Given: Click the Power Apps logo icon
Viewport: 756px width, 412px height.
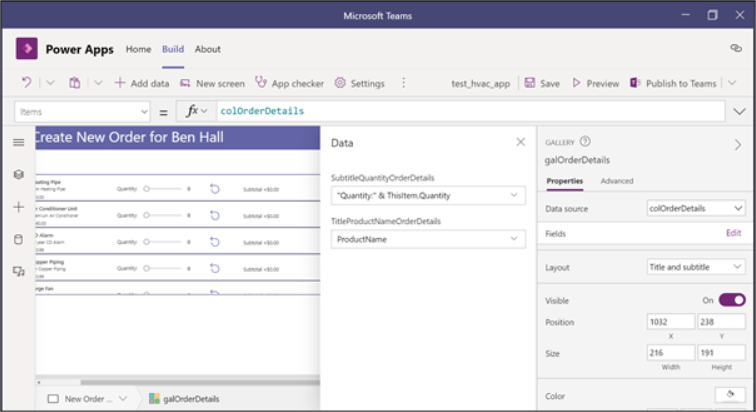Looking at the screenshot, I should tap(27, 49).
